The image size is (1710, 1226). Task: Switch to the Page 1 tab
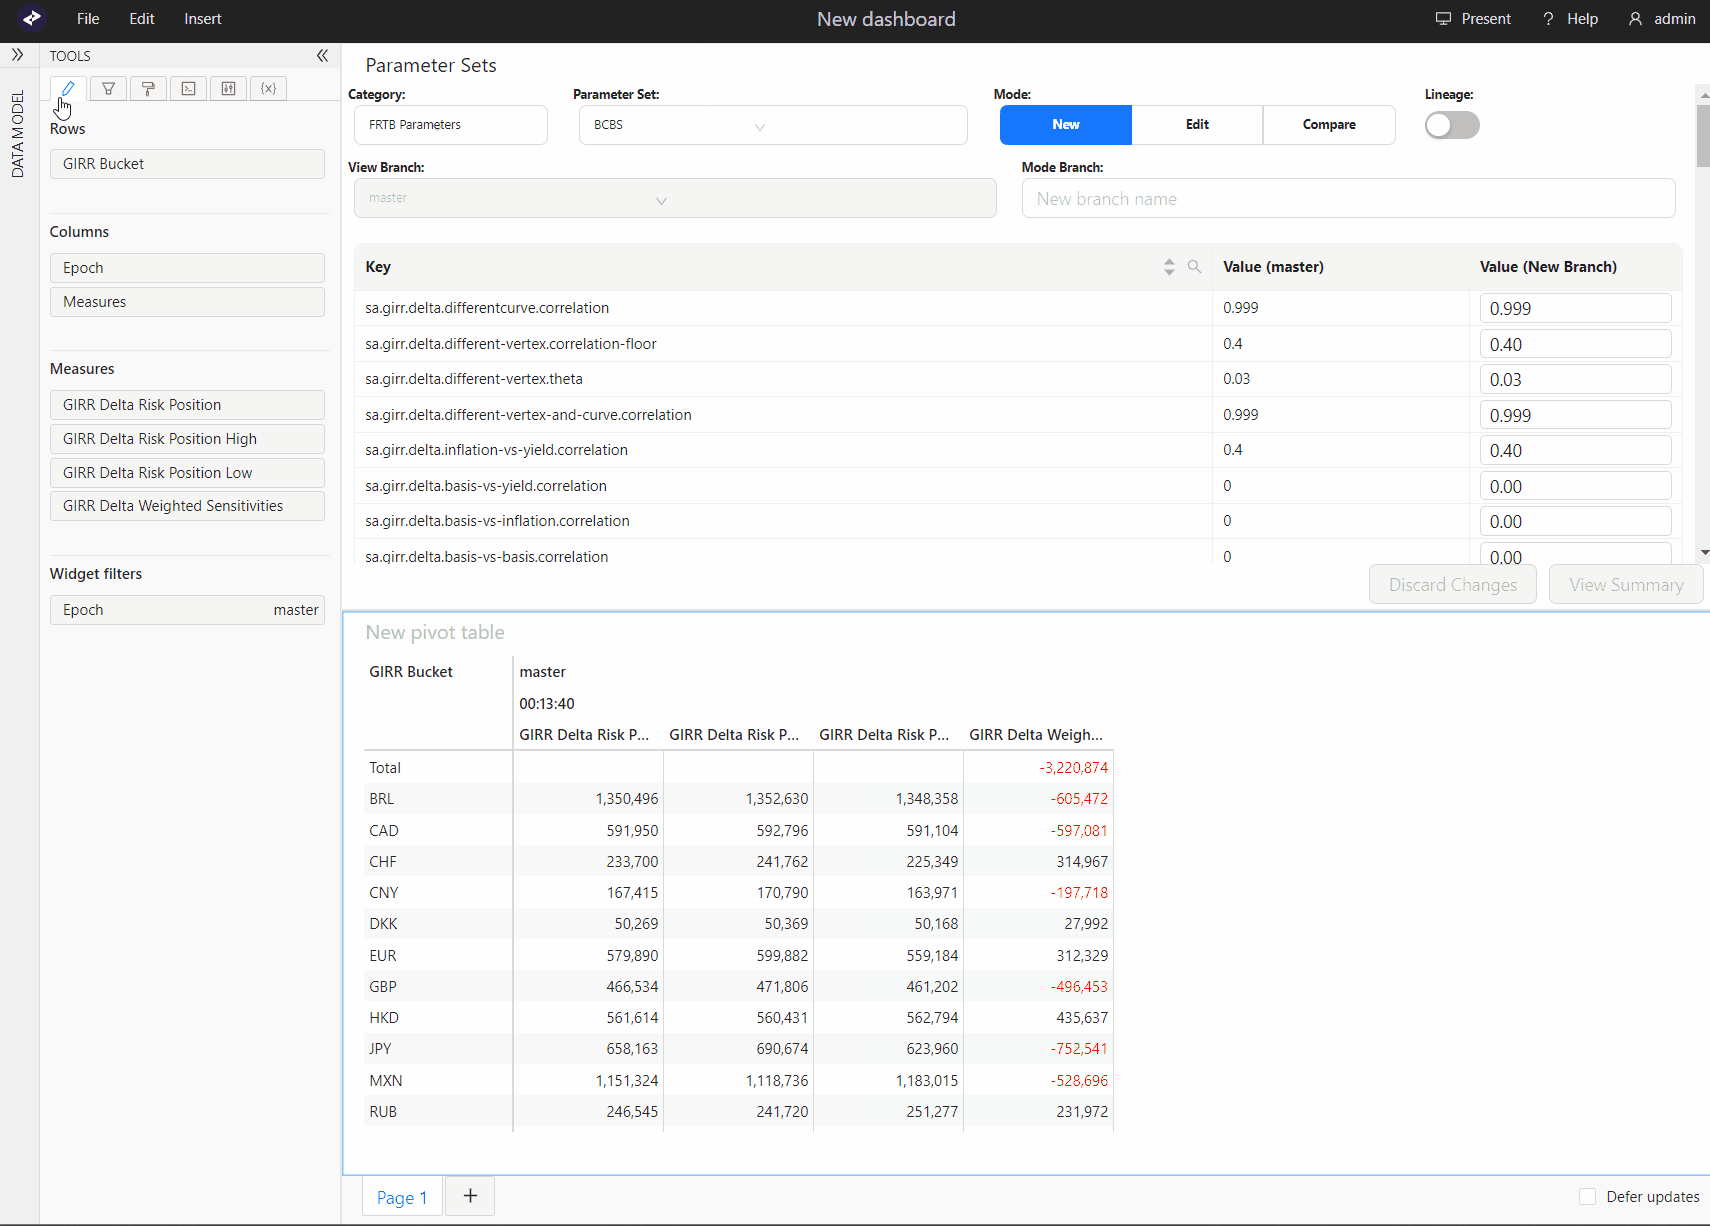coord(402,1197)
